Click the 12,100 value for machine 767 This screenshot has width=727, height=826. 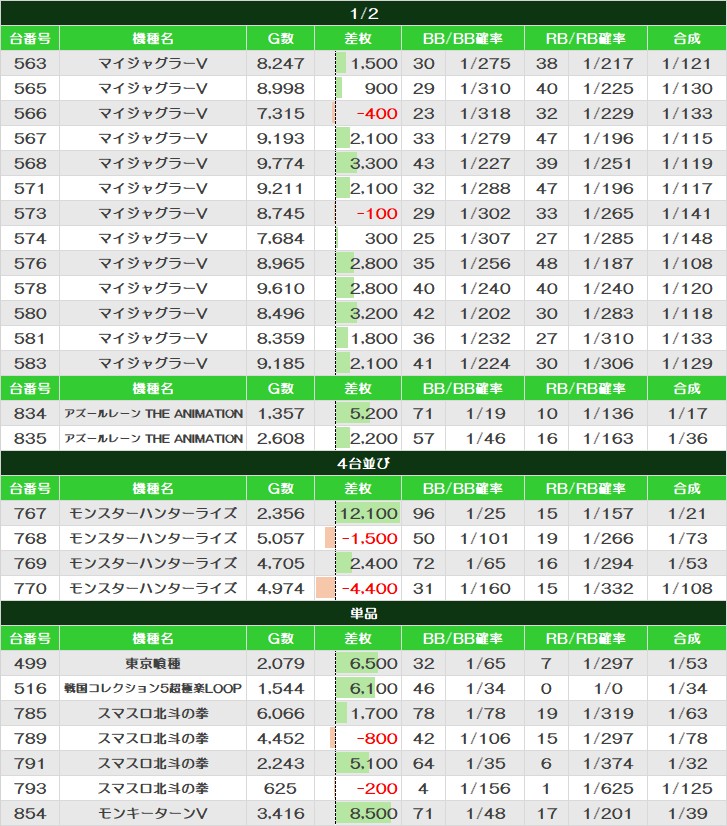tap(369, 514)
